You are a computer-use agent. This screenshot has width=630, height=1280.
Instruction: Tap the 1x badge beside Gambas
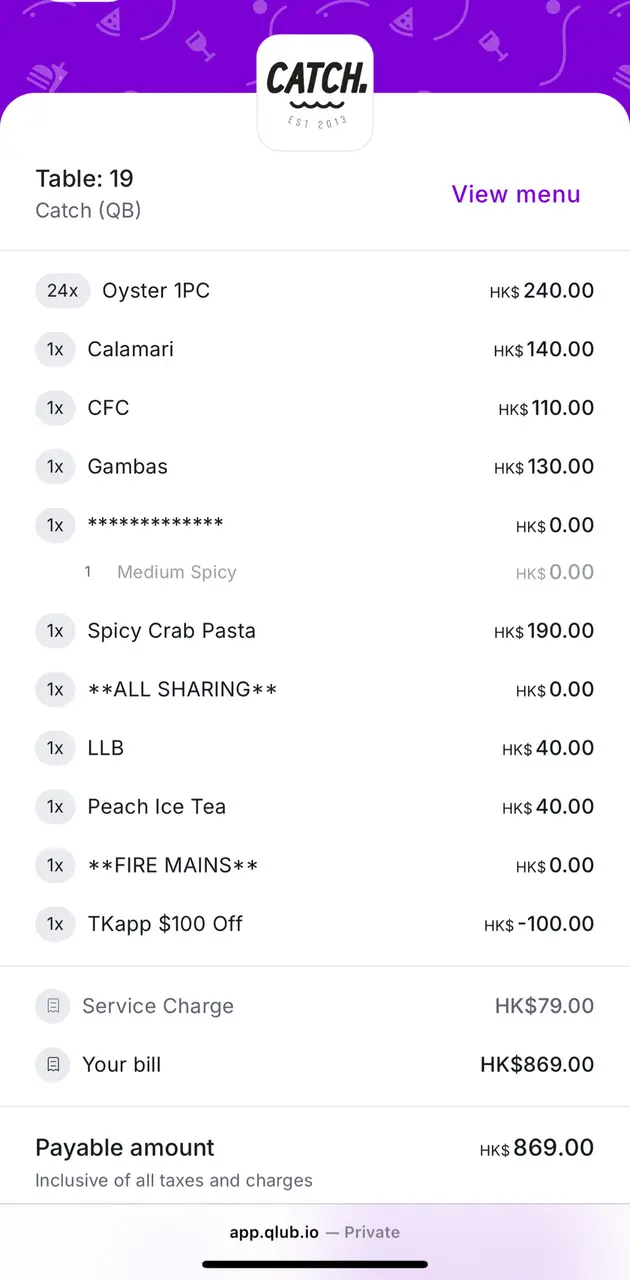55,467
